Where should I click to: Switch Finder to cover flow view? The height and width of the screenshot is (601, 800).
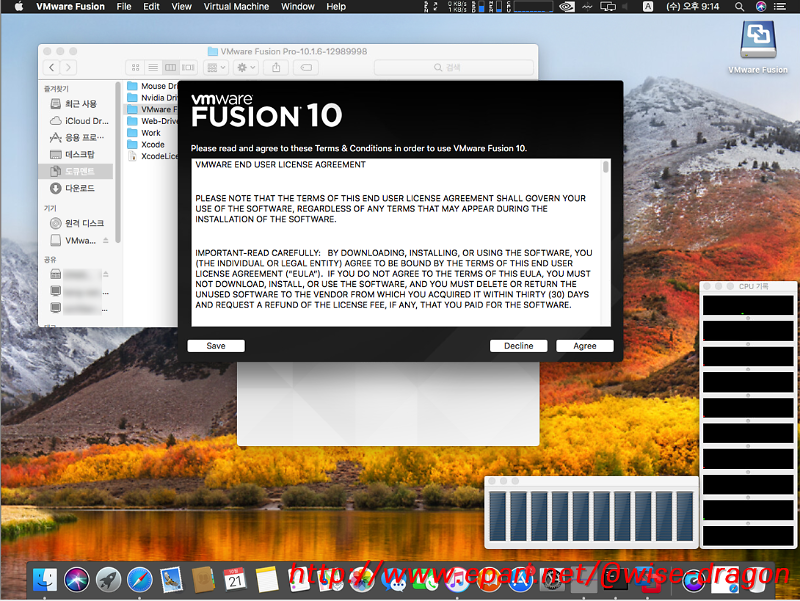pos(188,67)
